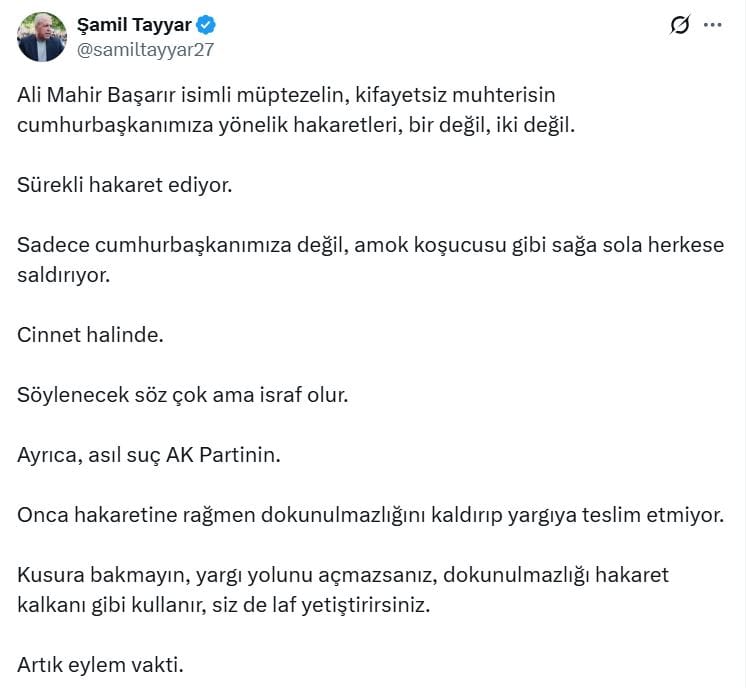Click the "Sürekli hakaret ediyor." sentence
Screen dimensions: 746x688
124,186
